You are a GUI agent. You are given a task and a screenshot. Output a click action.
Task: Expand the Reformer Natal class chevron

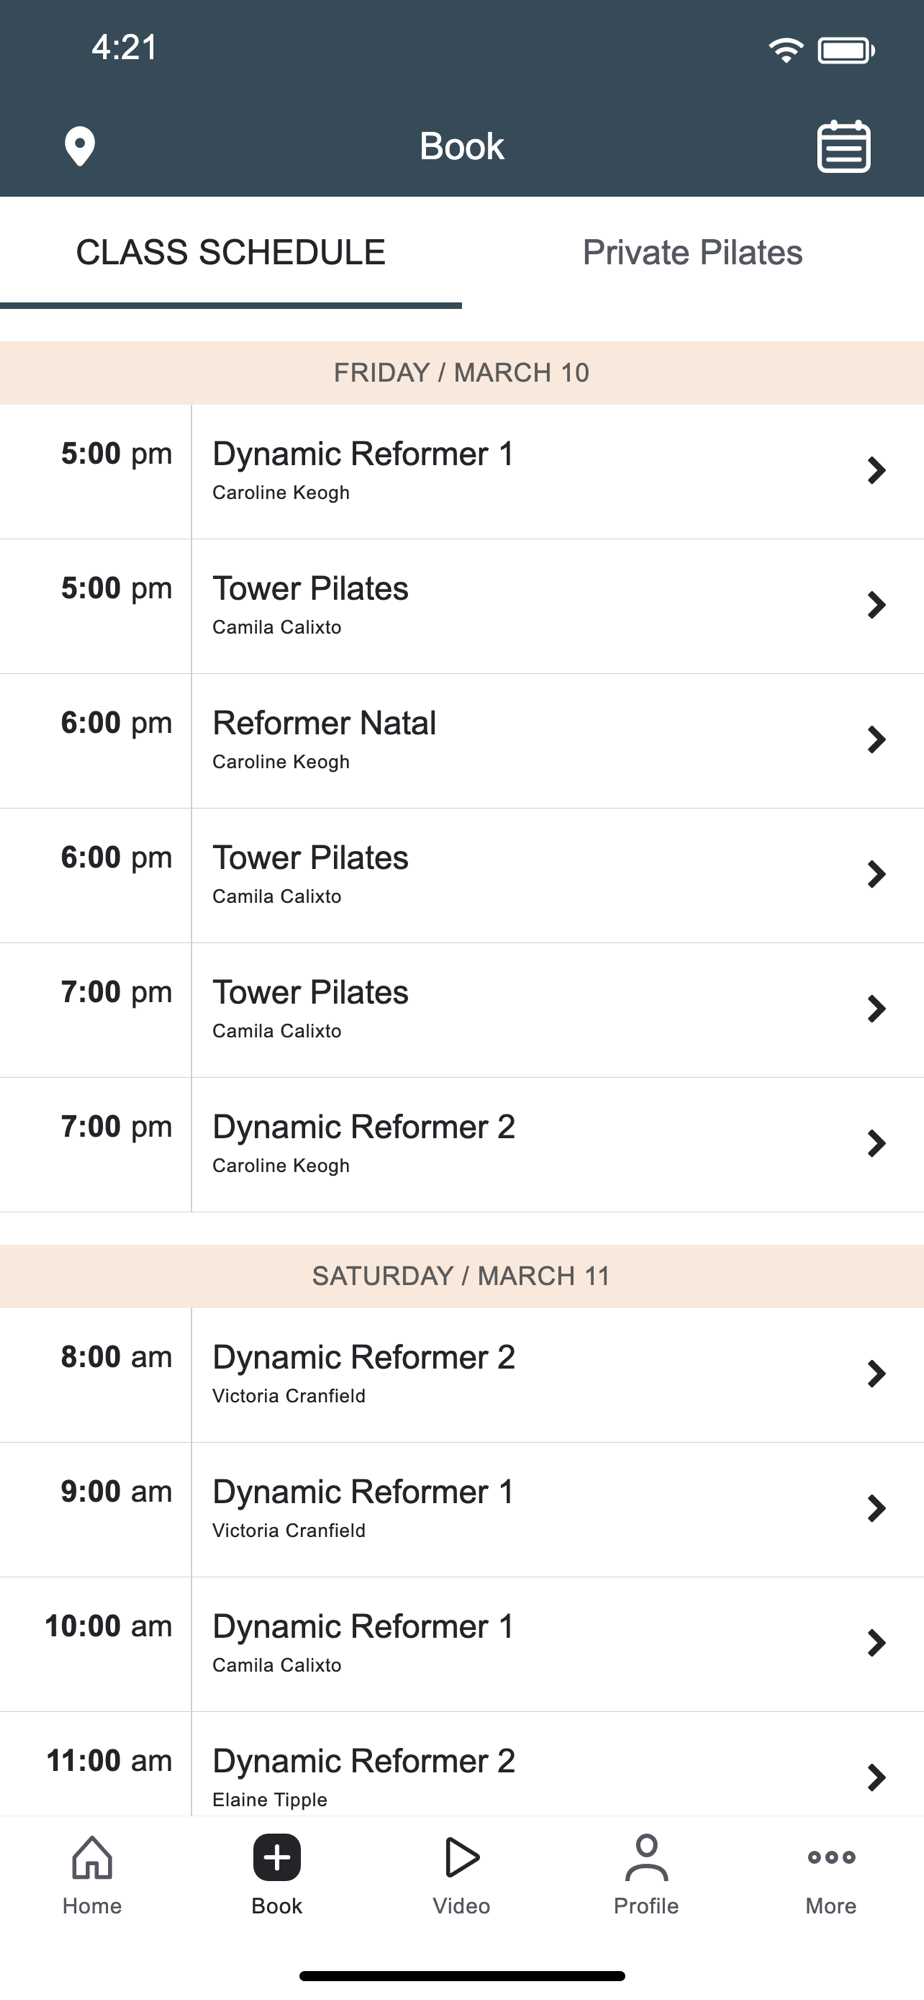(x=876, y=740)
